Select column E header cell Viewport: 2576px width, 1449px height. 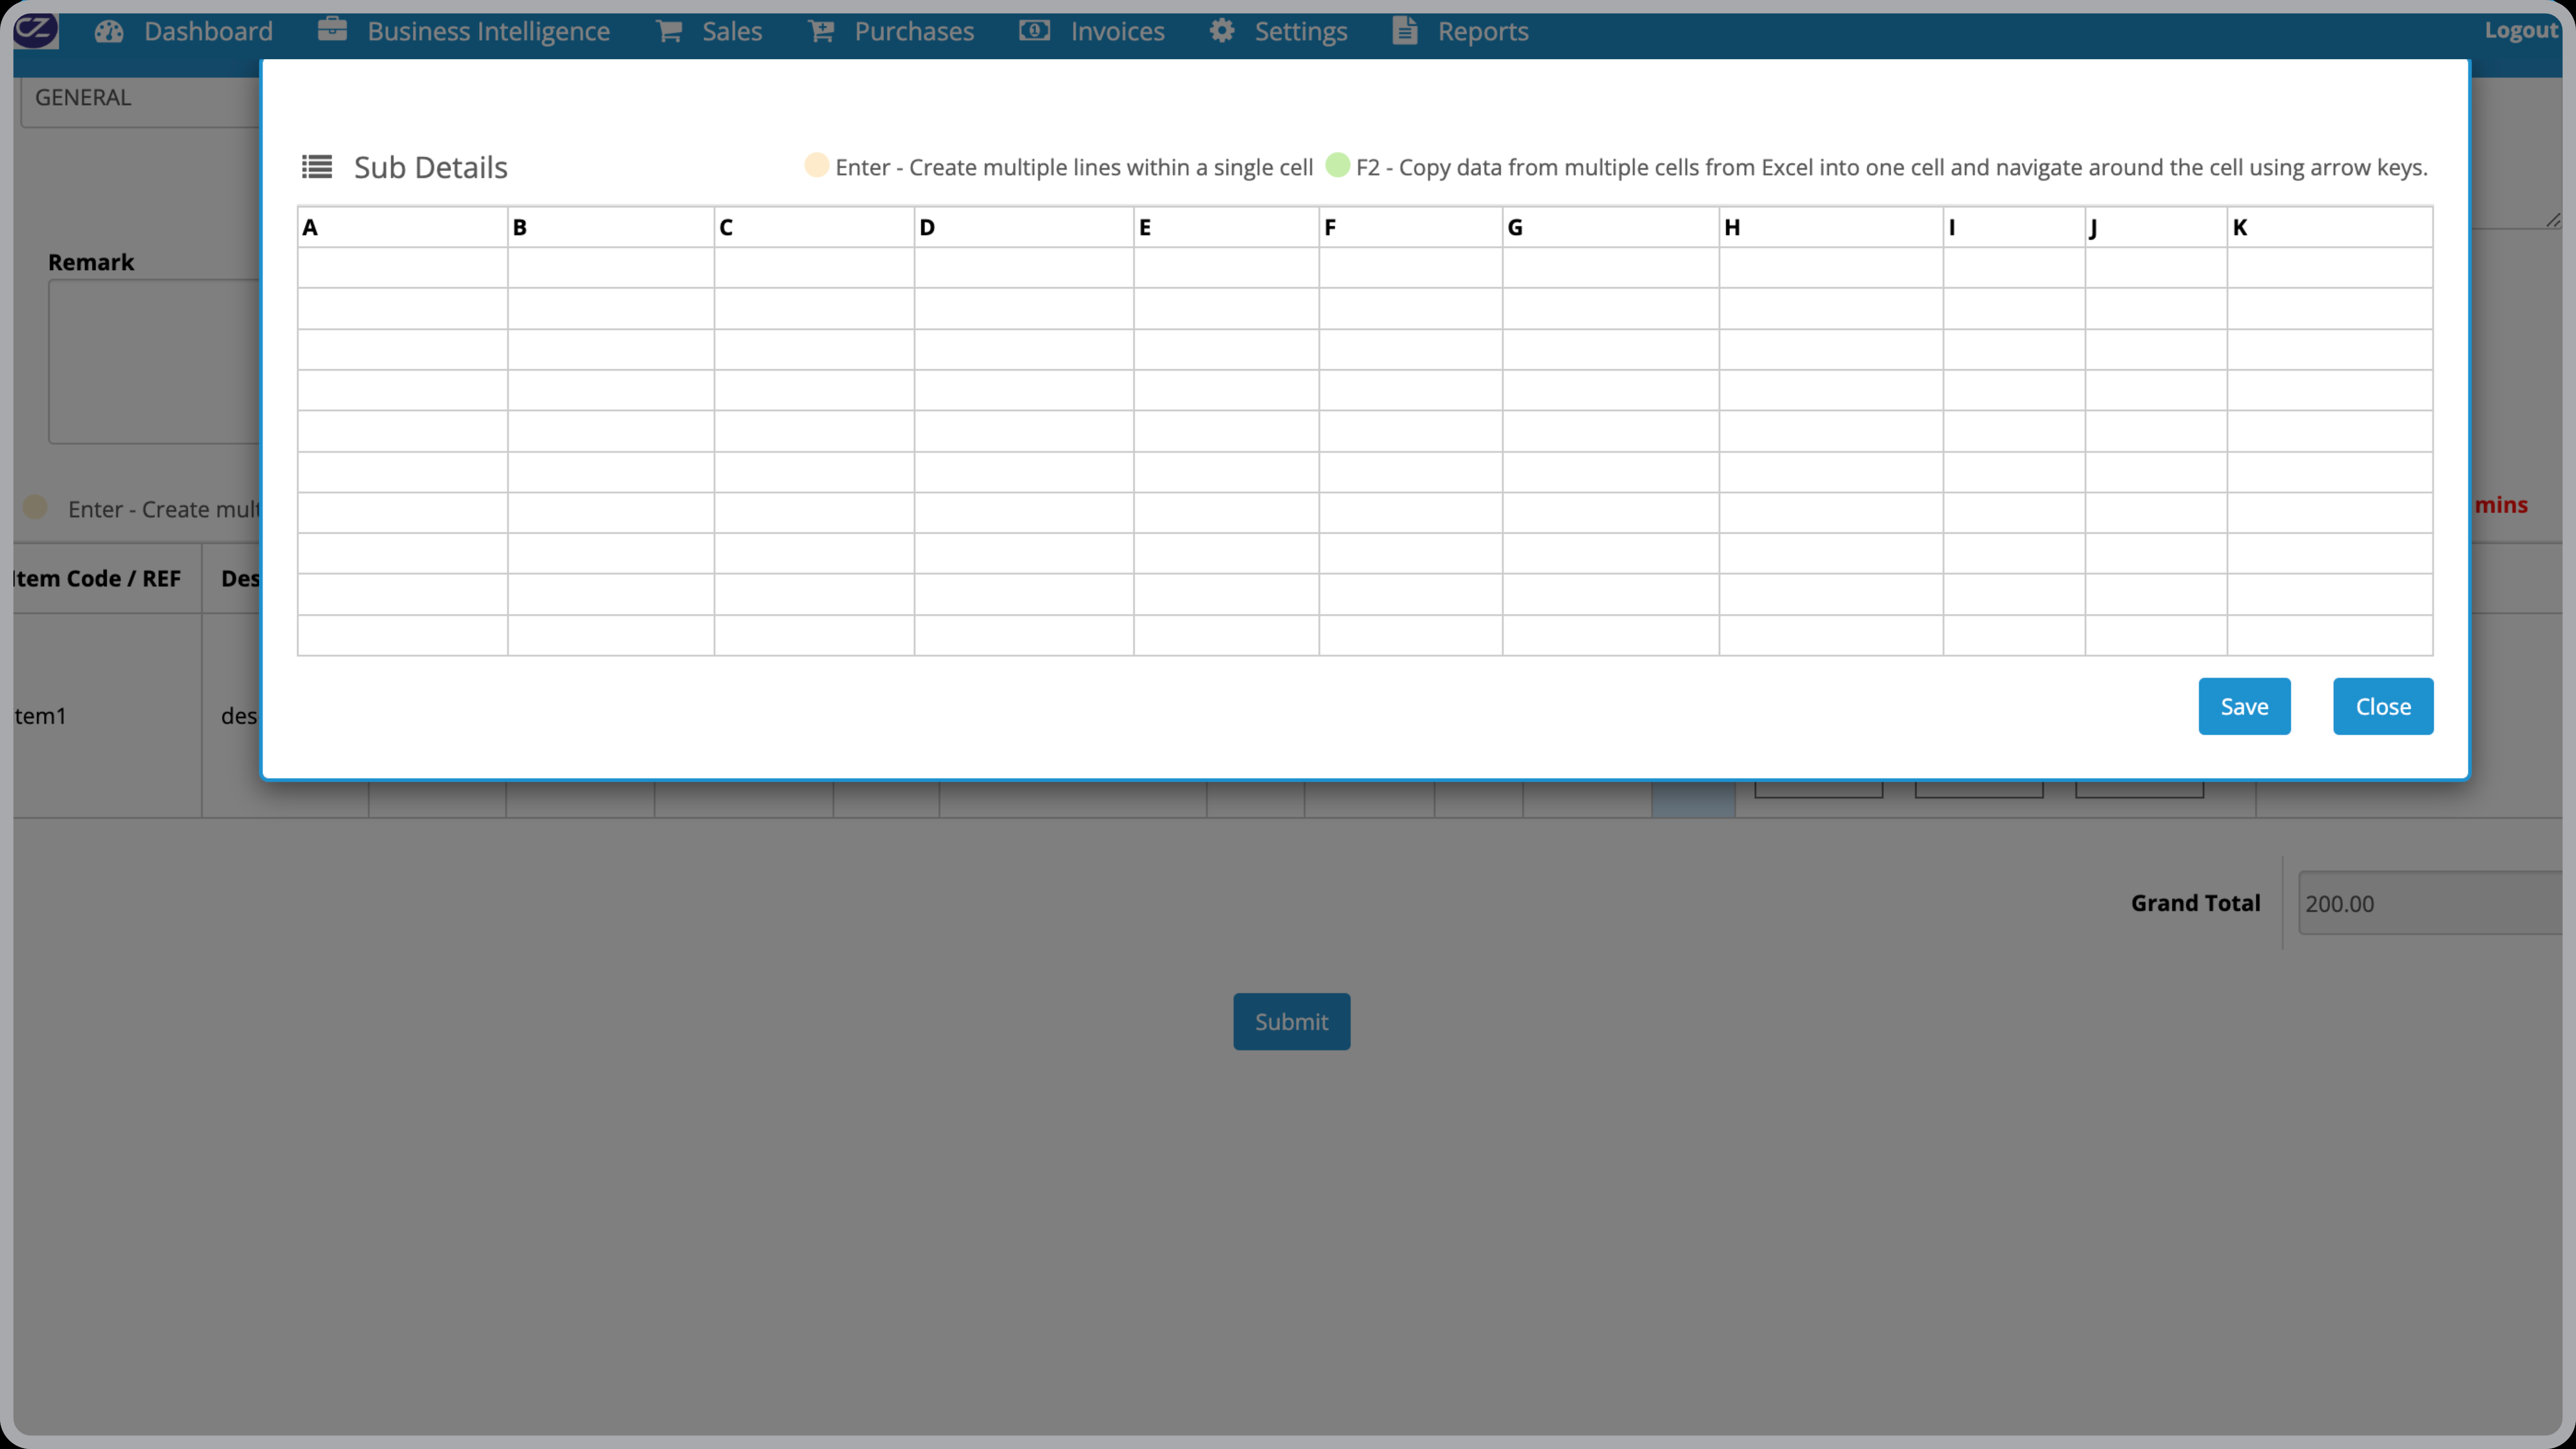pyautogui.click(x=1226, y=227)
